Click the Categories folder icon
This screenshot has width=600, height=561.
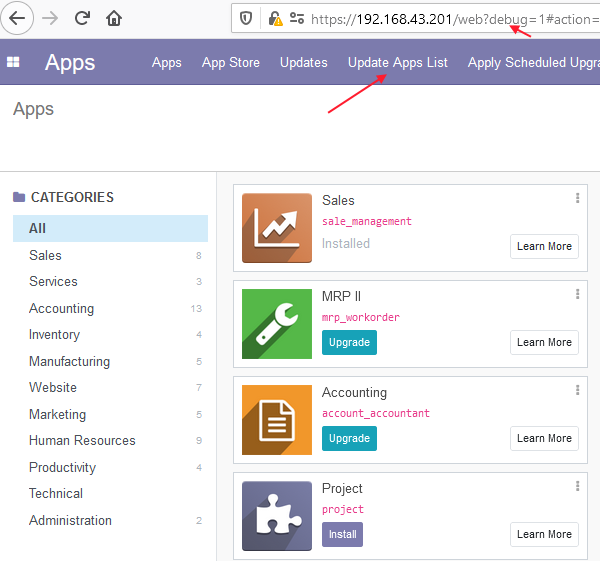click(19, 197)
